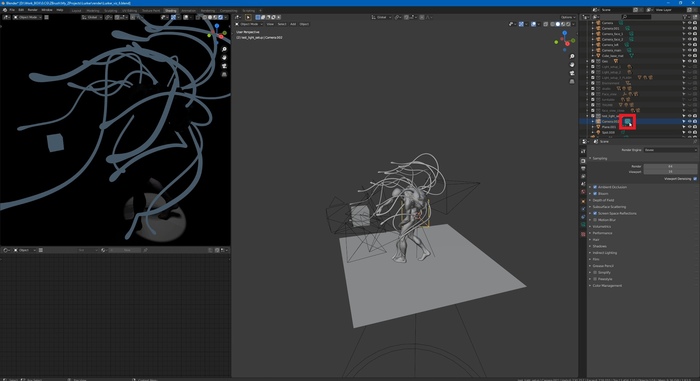Toggle camera view icon in the main viewport
The width and height of the screenshot is (700, 381).
point(572,73)
